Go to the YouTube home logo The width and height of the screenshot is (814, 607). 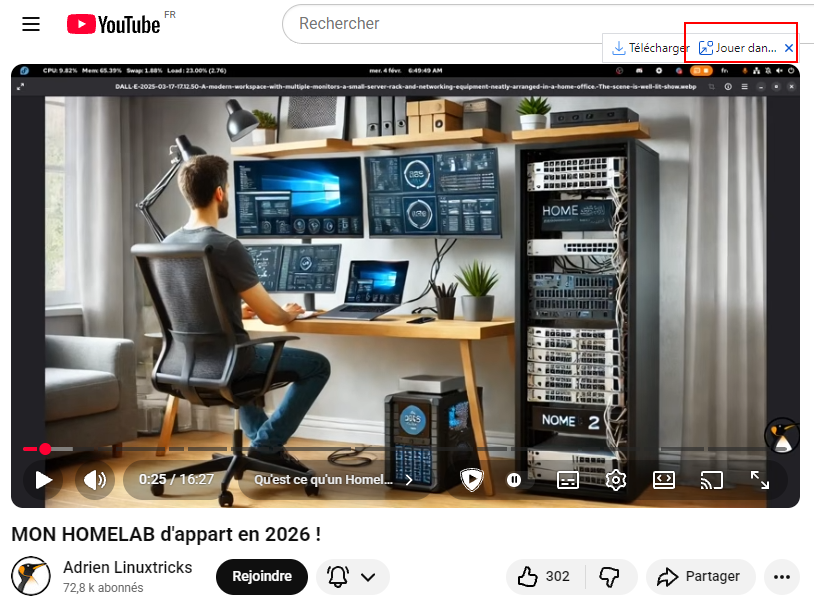point(114,24)
